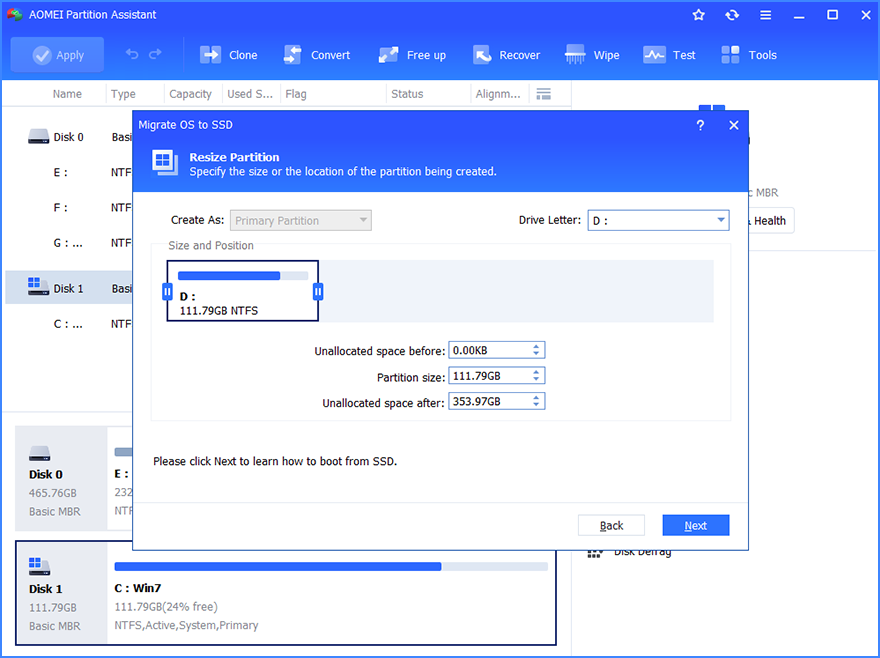880x658 pixels.
Task: Click Disk 0 drive icon in list
Action: (x=38, y=136)
